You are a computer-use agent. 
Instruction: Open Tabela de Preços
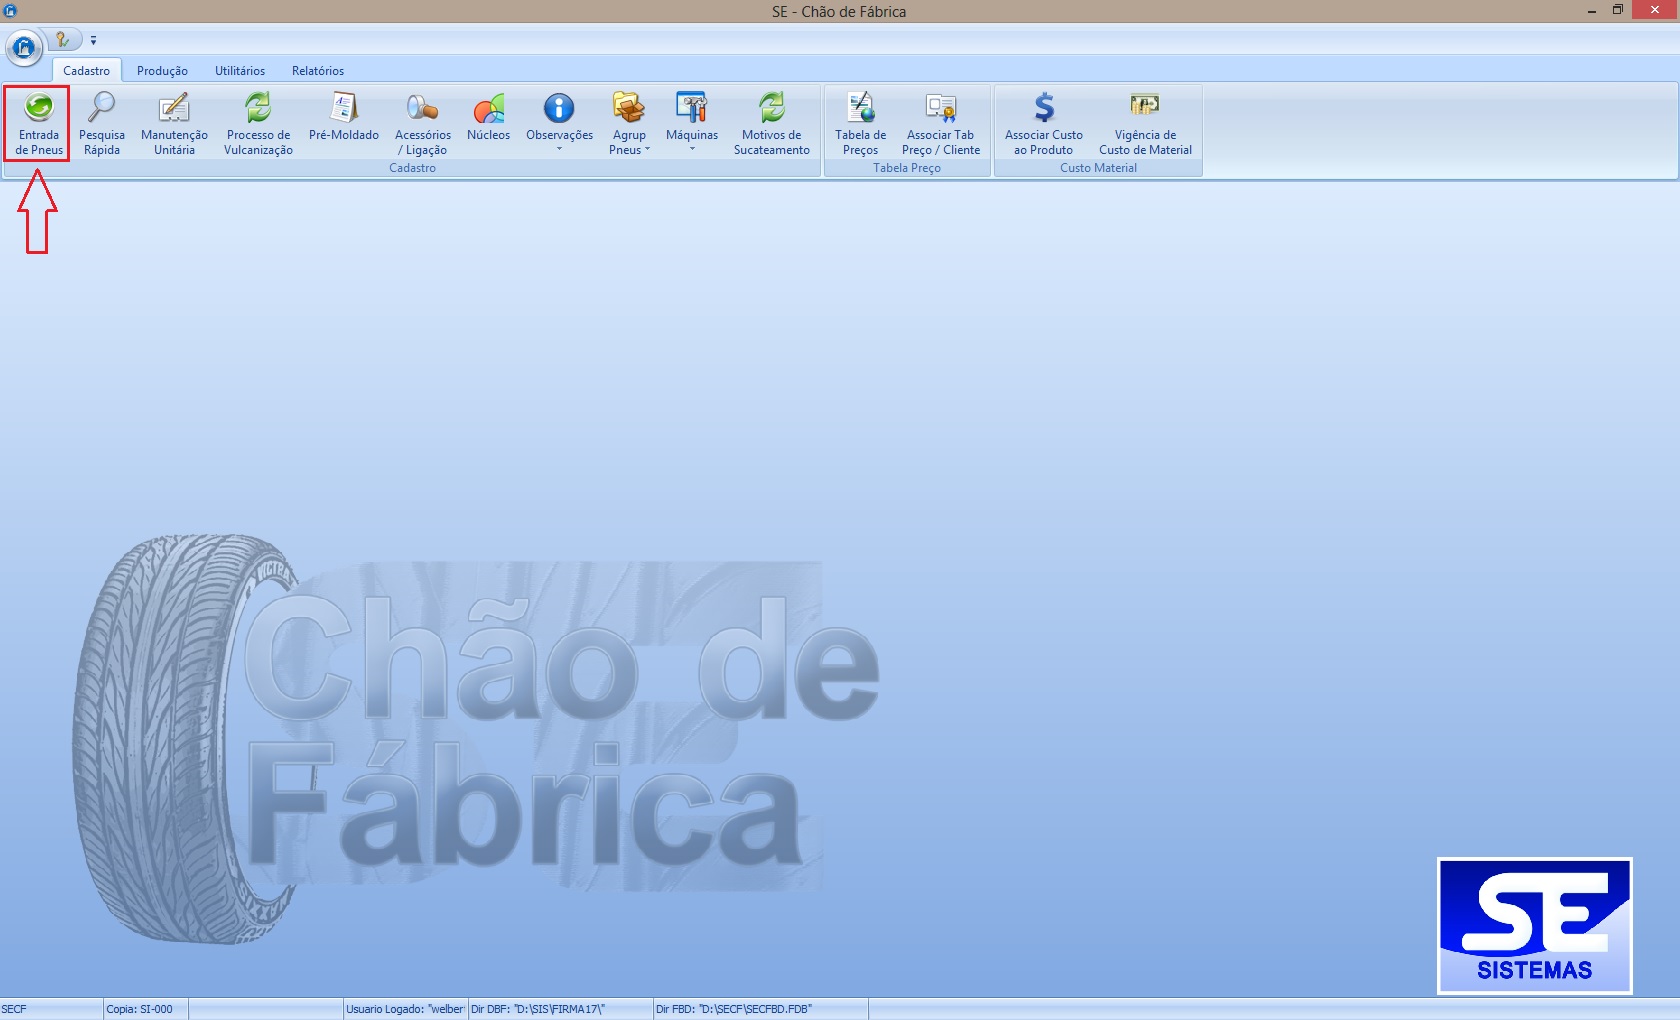(x=860, y=122)
